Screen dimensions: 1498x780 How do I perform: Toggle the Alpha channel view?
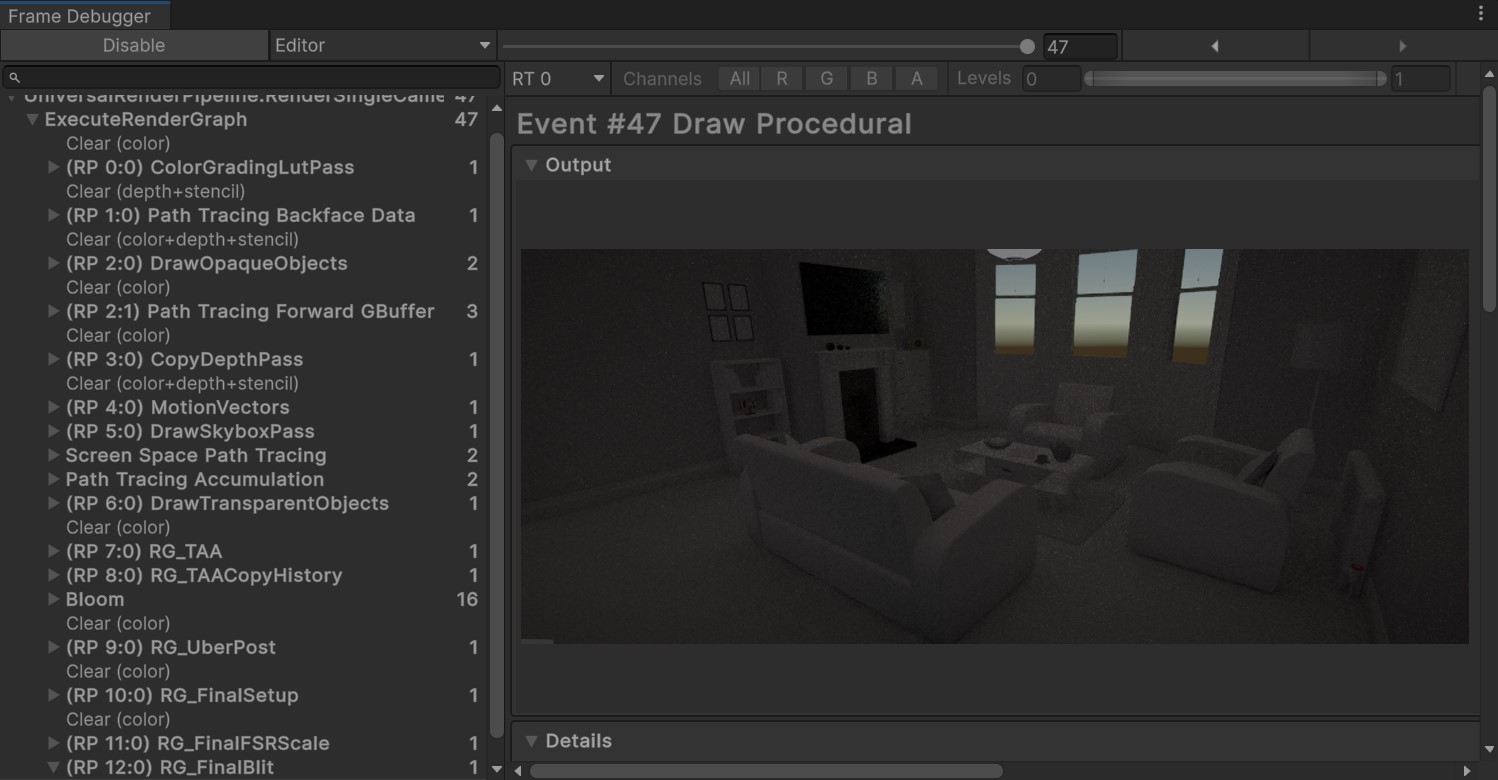(x=916, y=78)
